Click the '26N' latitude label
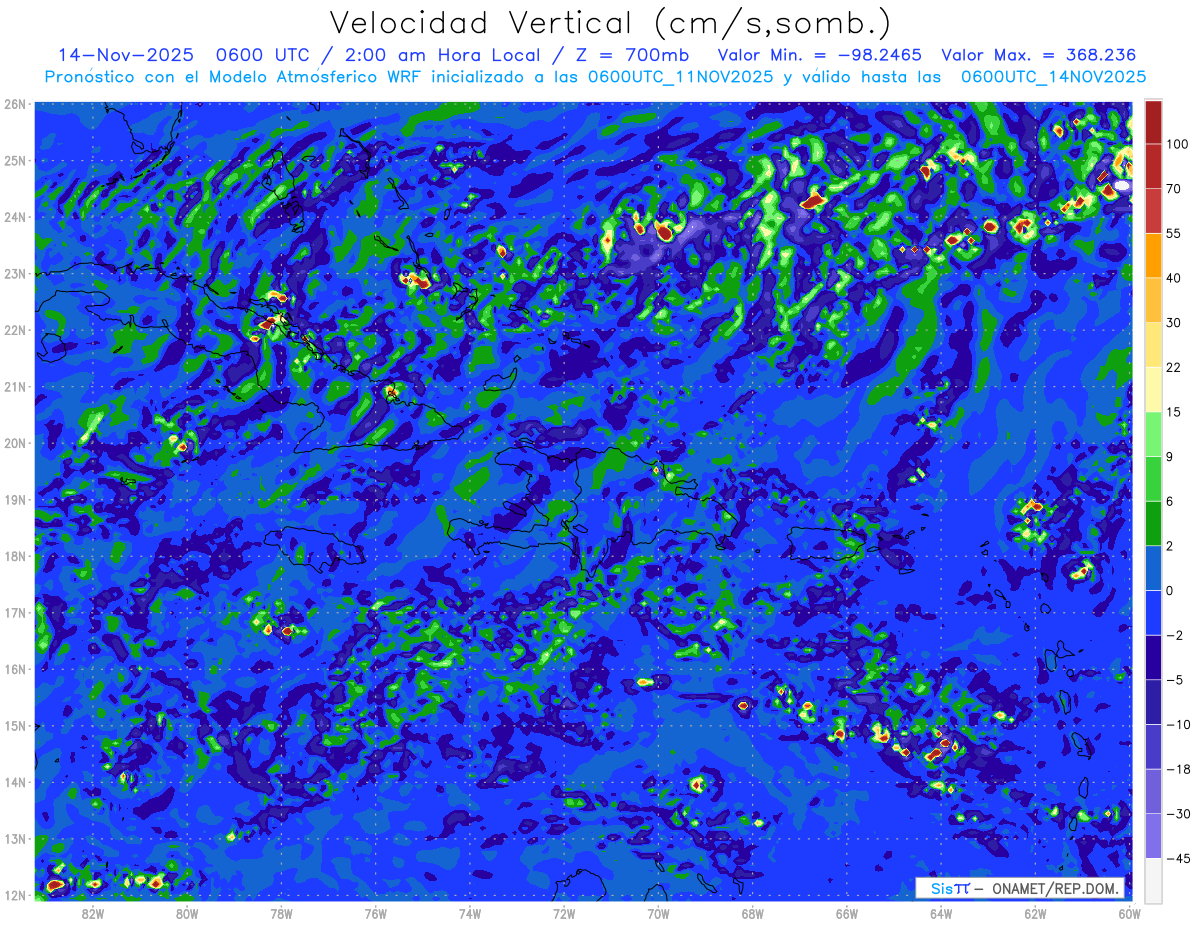 coord(15,104)
